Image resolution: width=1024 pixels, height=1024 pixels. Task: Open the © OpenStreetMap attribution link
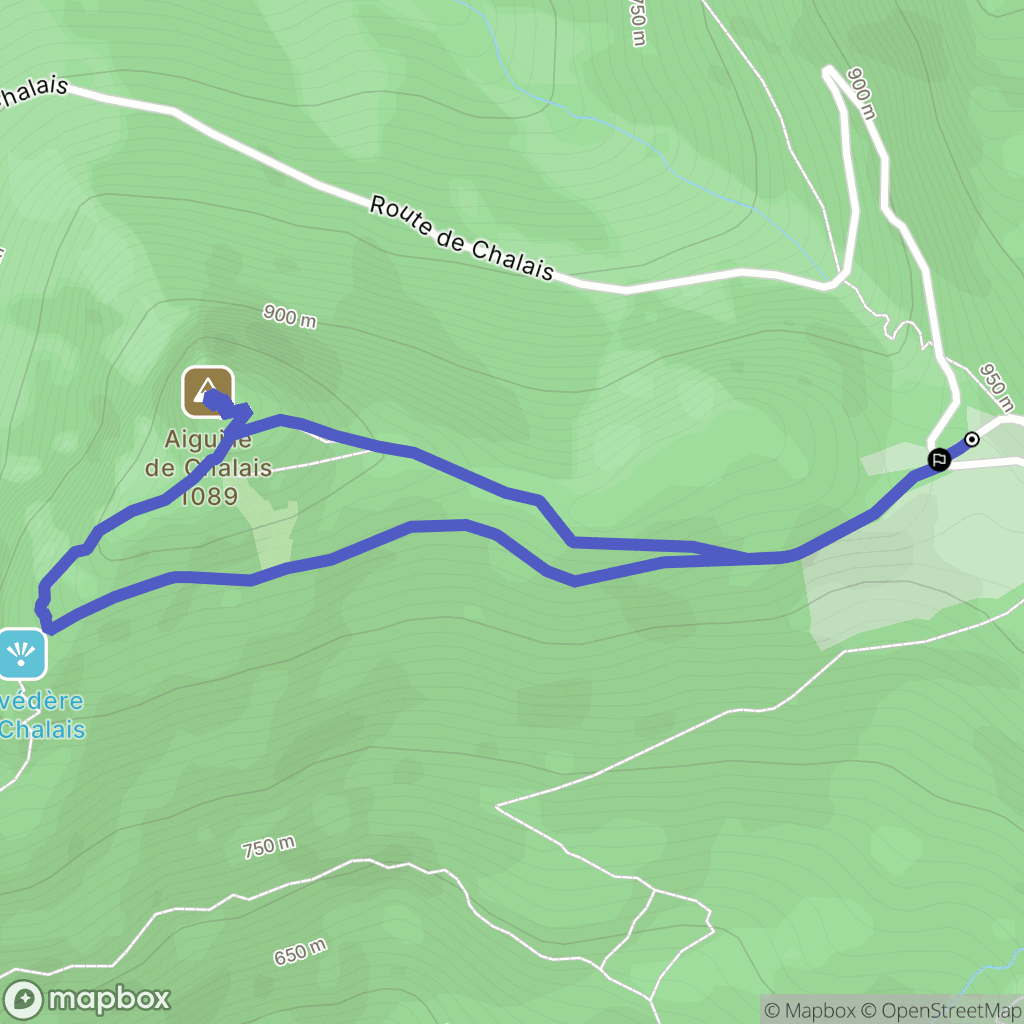(940, 1010)
